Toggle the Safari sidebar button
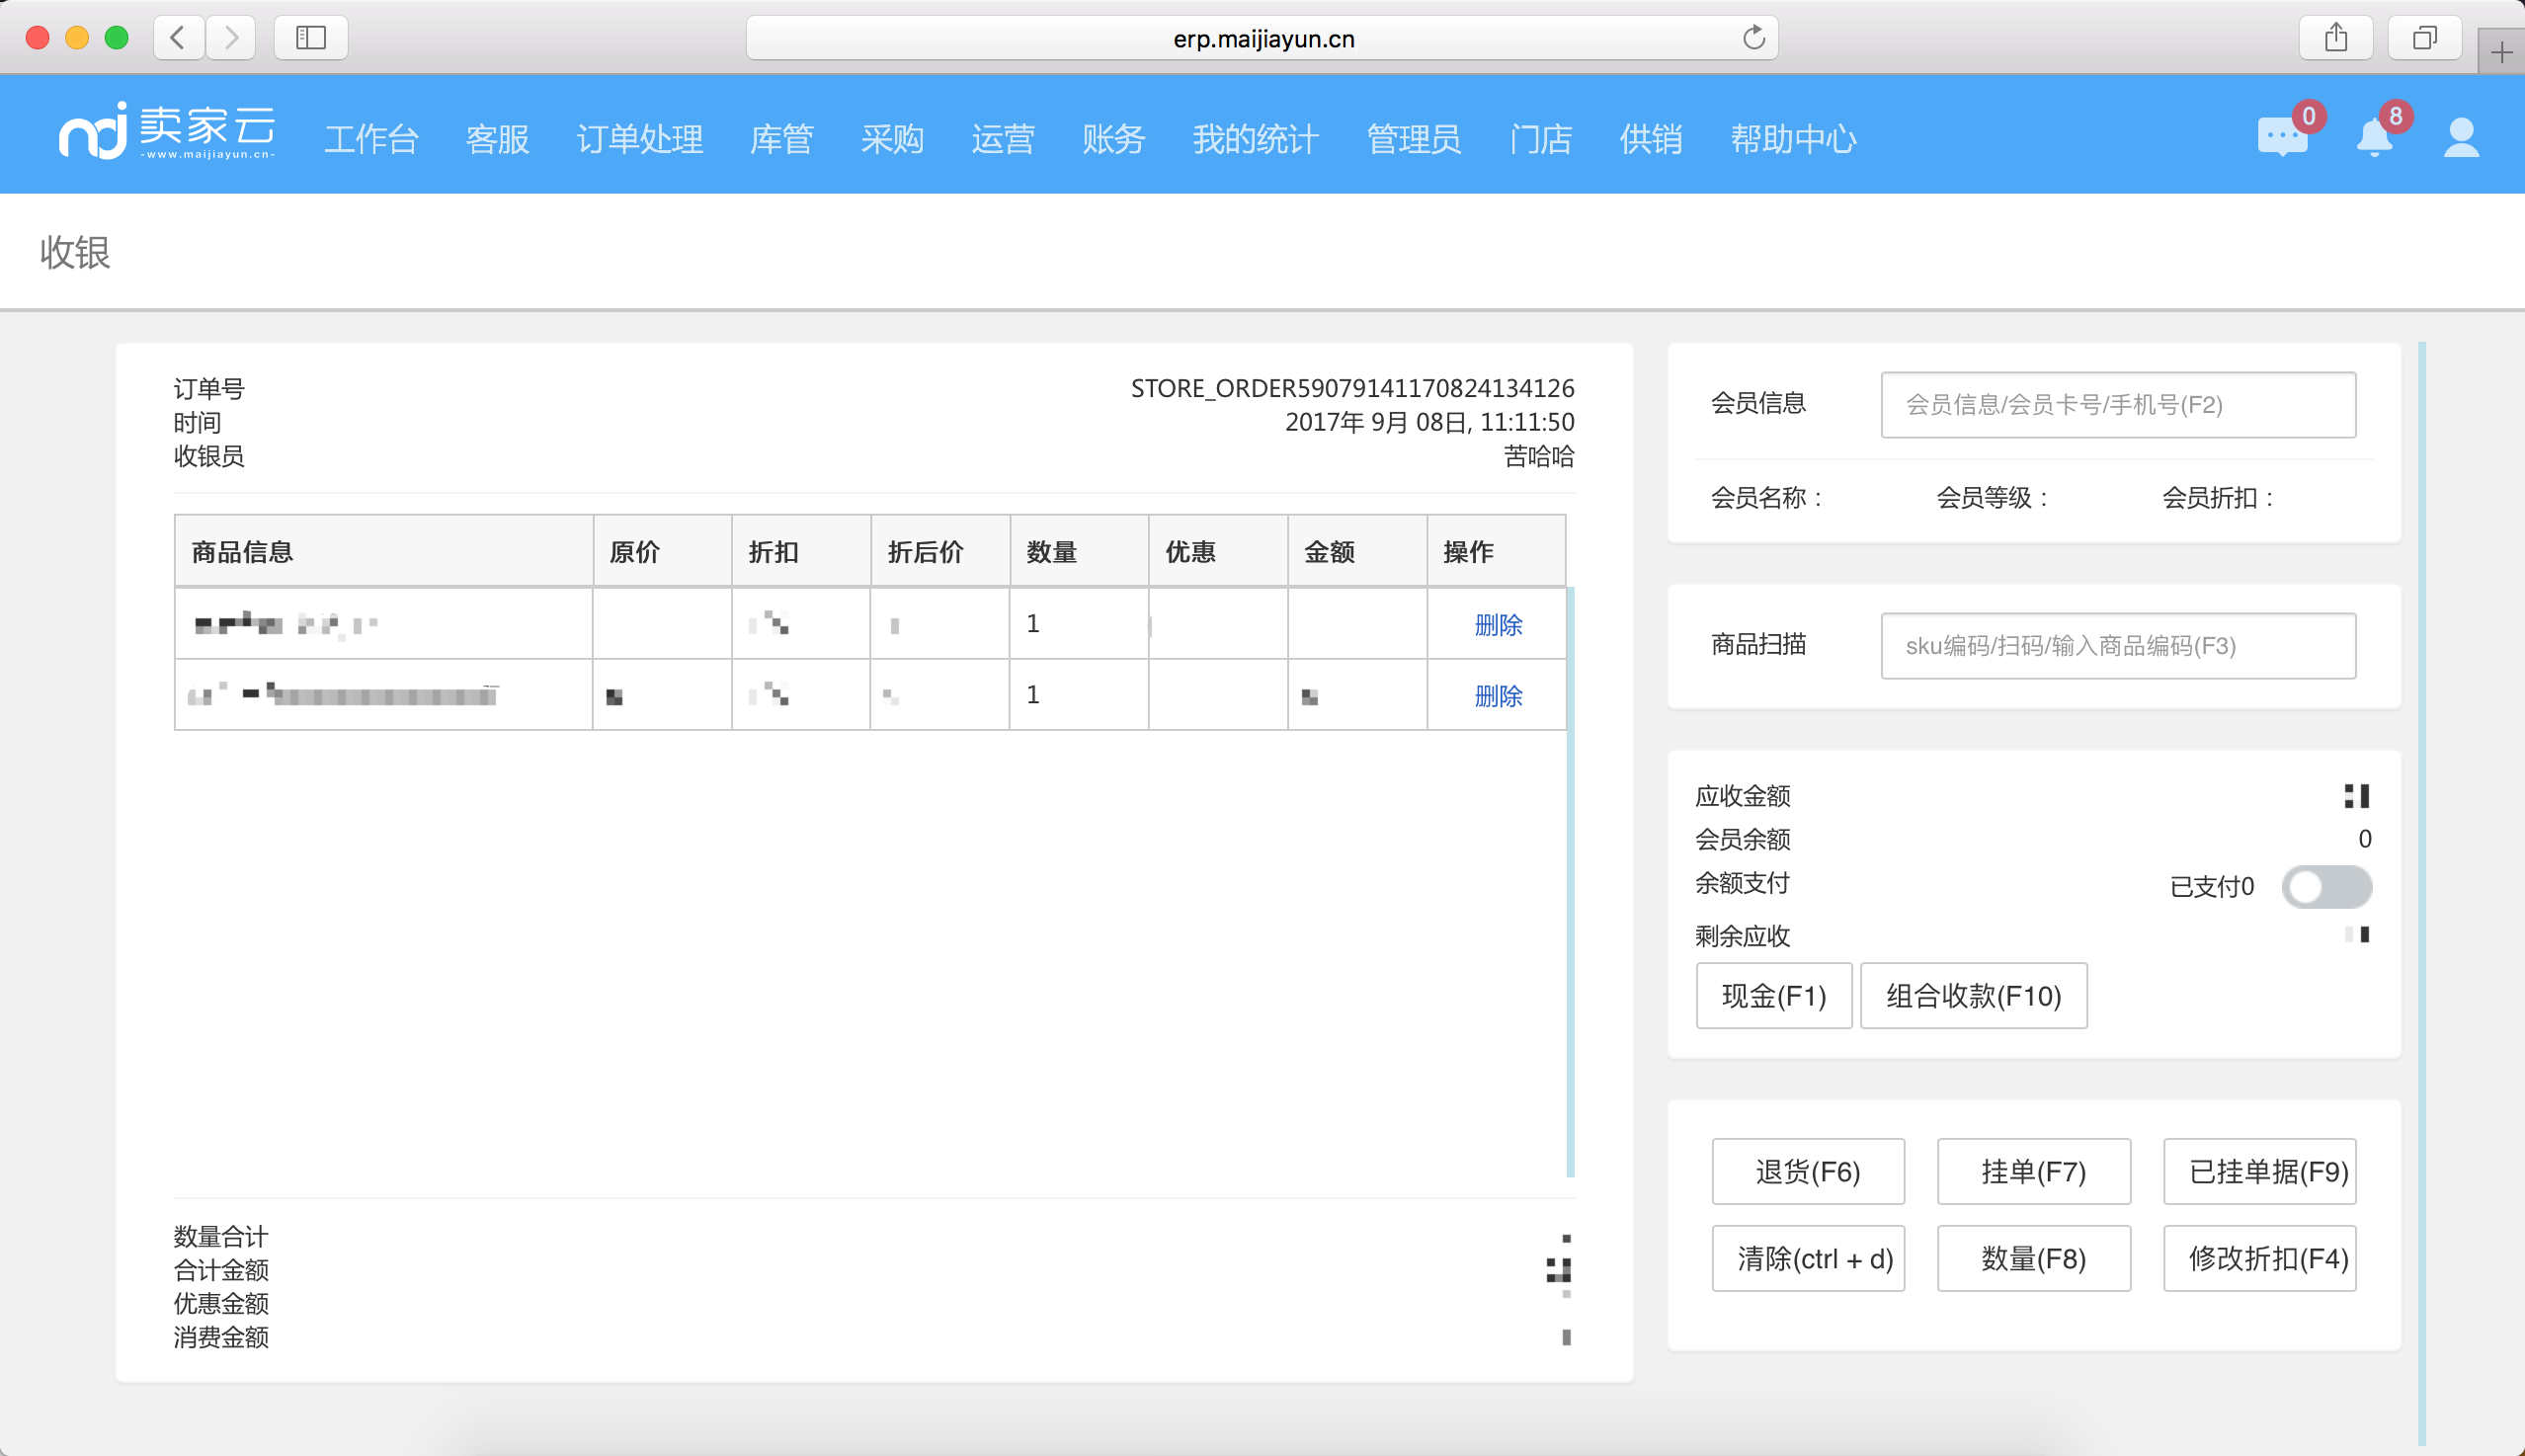The height and width of the screenshot is (1456, 2525). [x=311, y=38]
